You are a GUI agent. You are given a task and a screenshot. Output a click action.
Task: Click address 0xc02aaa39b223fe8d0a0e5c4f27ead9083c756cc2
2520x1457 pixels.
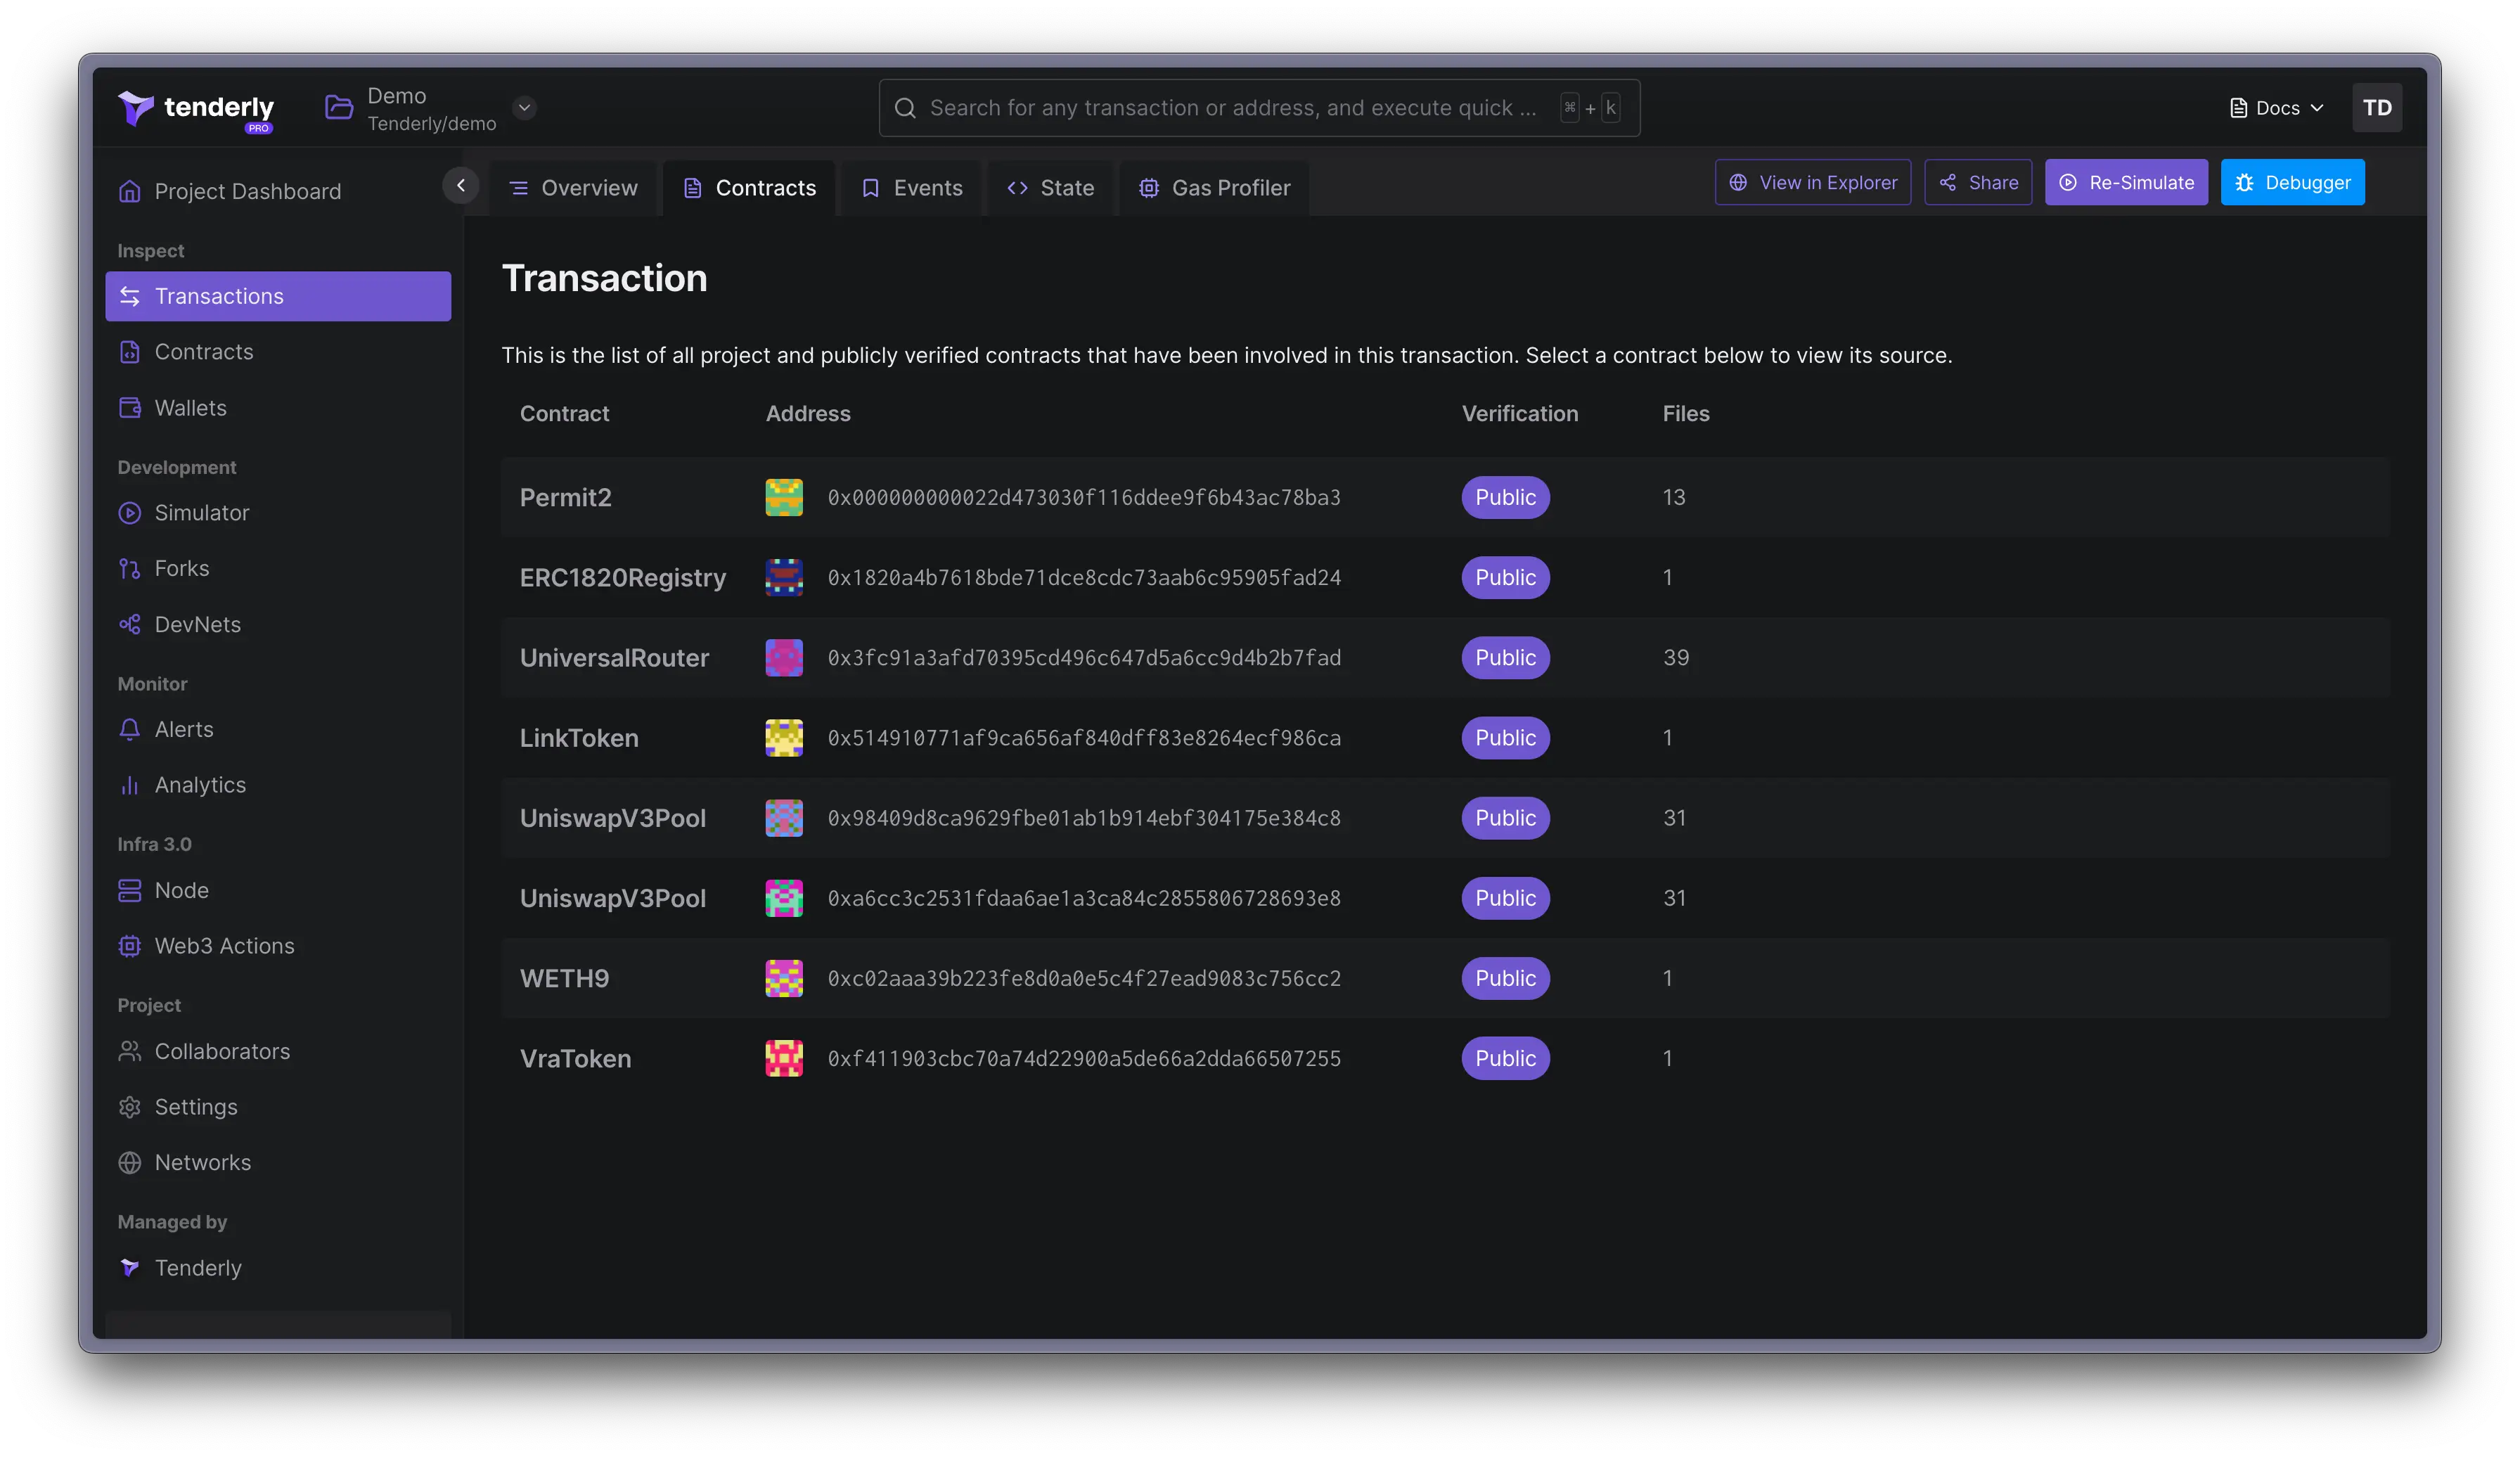point(1084,978)
